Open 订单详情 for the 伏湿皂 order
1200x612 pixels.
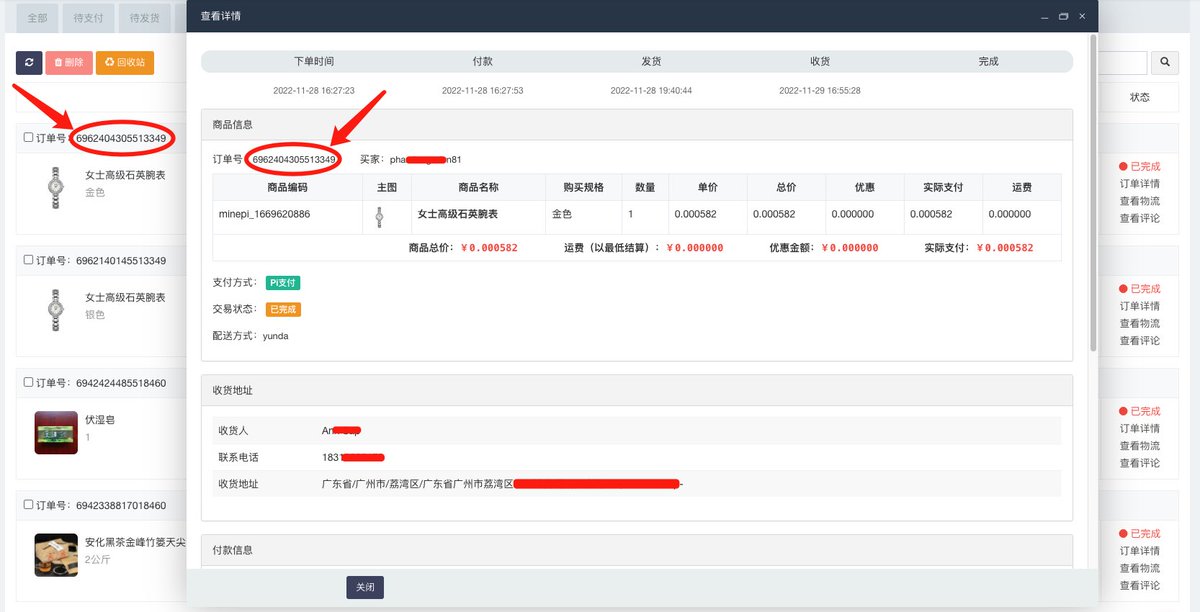coord(1139,429)
